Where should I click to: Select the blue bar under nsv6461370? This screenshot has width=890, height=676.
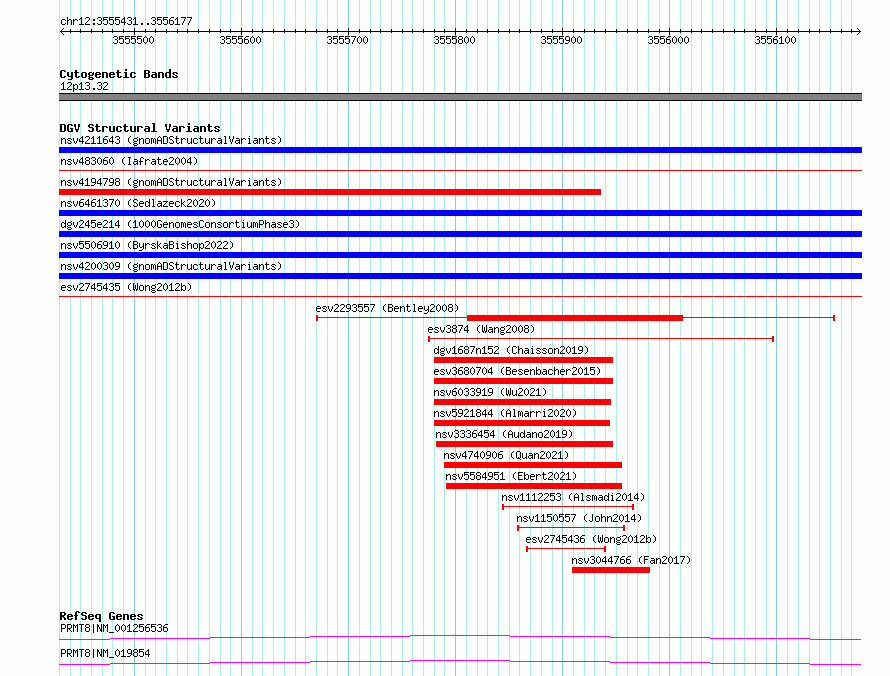[460, 213]
